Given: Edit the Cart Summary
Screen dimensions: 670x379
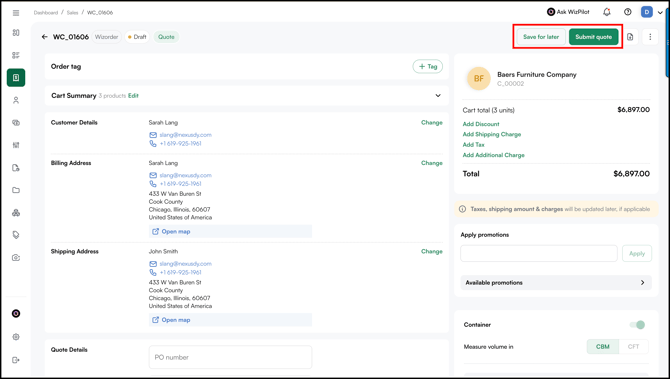Looking at the screenshot, I should 133,96.
